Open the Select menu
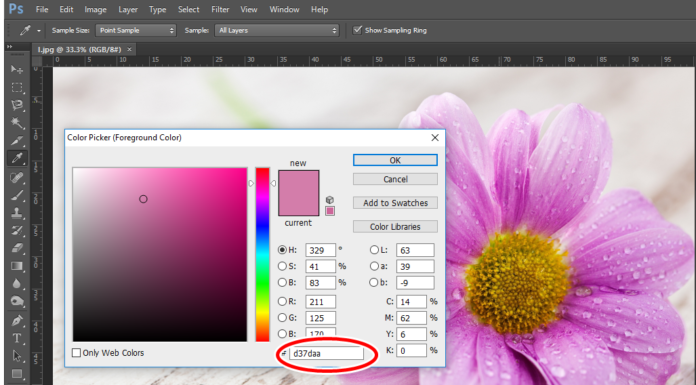 point(189,9)
